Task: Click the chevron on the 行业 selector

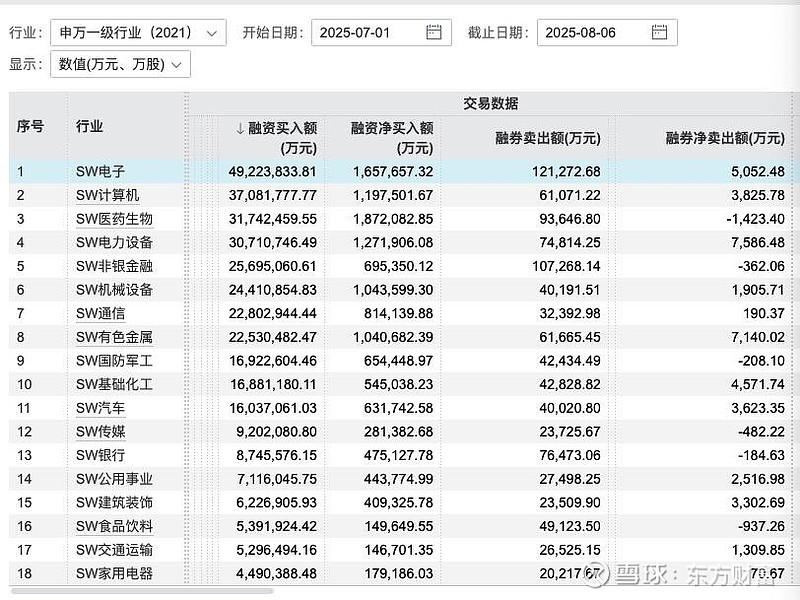Action: click(x=210, y=31)
